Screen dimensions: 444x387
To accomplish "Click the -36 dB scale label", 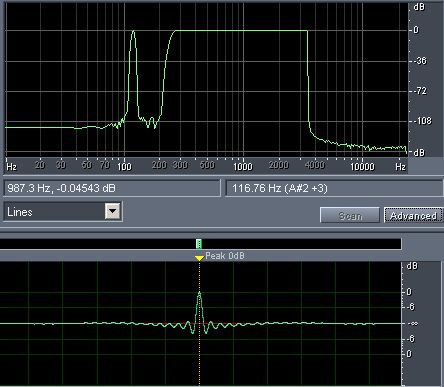I will (x=420, y=61).
